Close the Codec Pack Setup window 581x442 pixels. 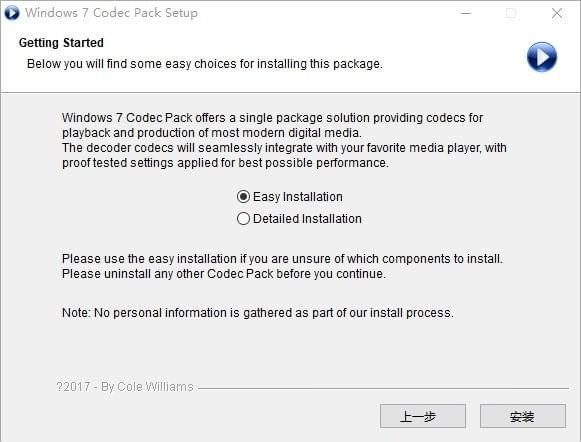click(x=557, y=13)
